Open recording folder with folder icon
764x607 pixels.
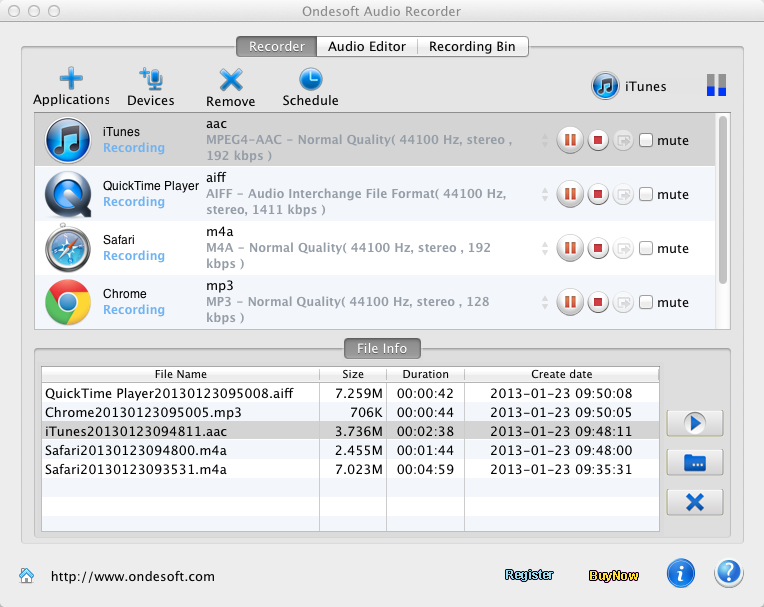[x=693, y=462]
